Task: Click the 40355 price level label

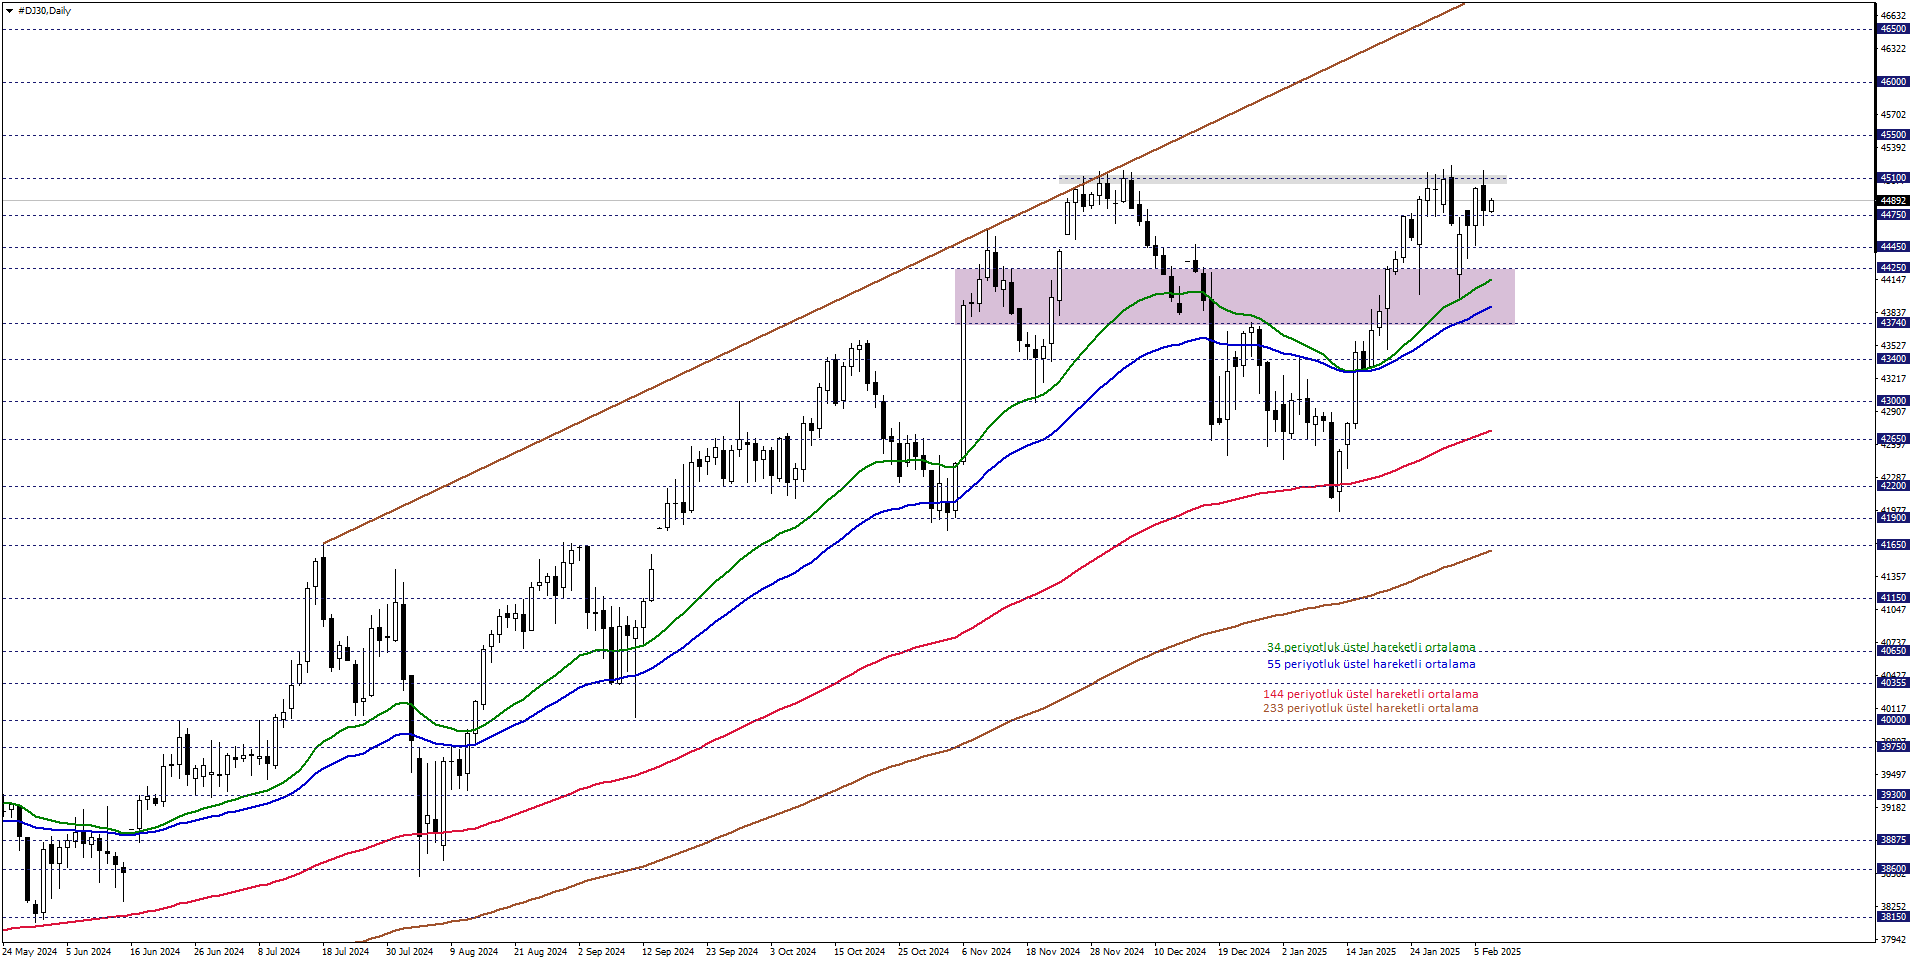Action: (x=1893, y=683)
